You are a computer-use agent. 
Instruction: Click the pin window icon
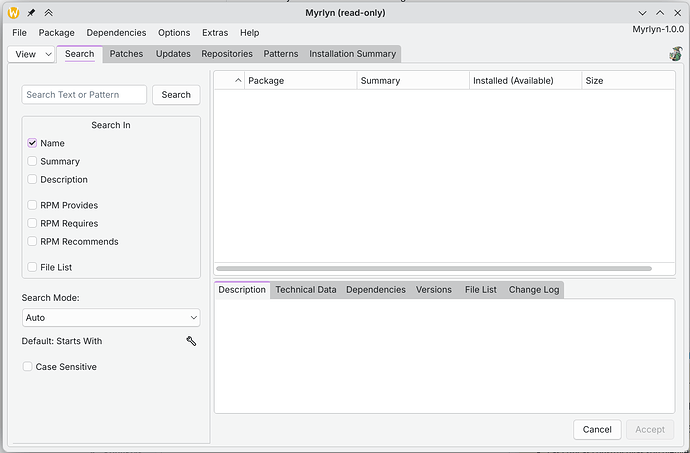pos(32,12)
